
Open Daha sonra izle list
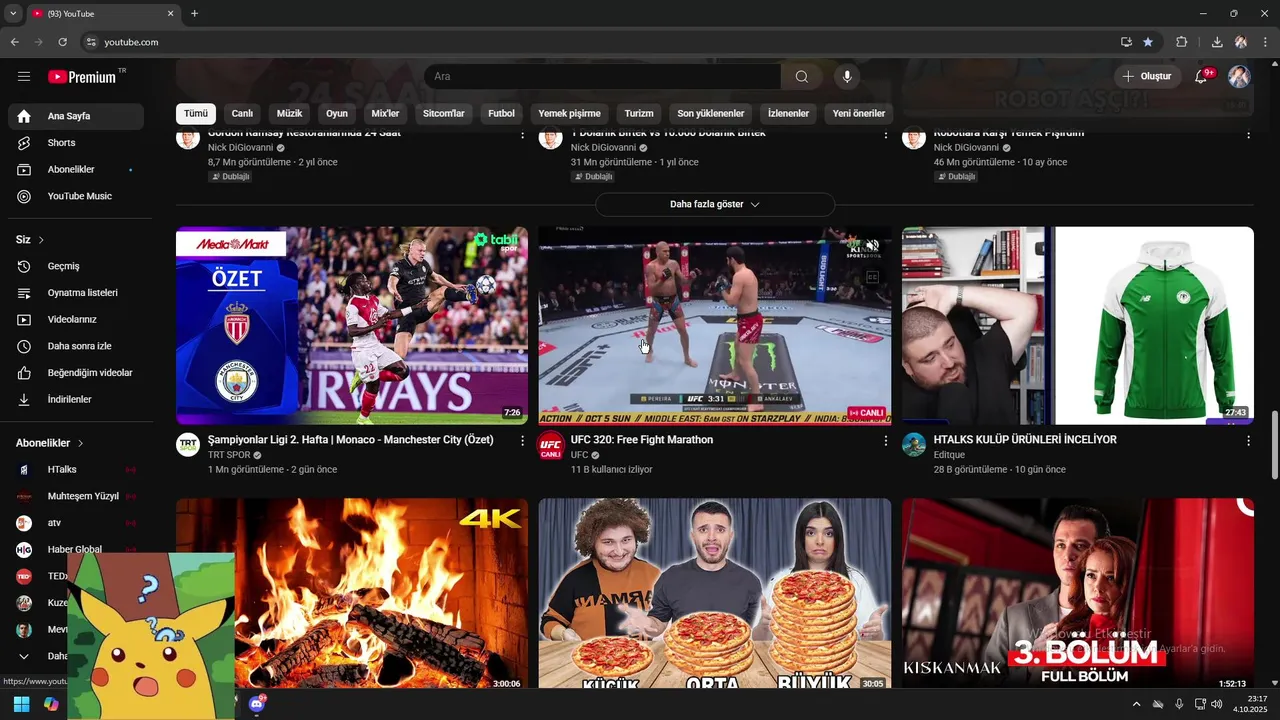pos(76,346)
